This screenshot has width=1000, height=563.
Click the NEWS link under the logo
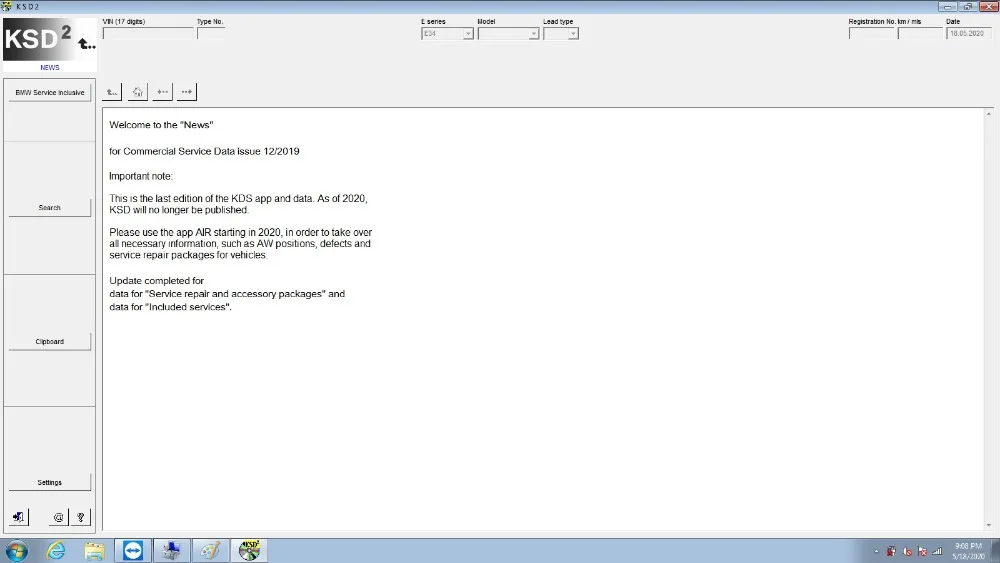tap(50, 68)
